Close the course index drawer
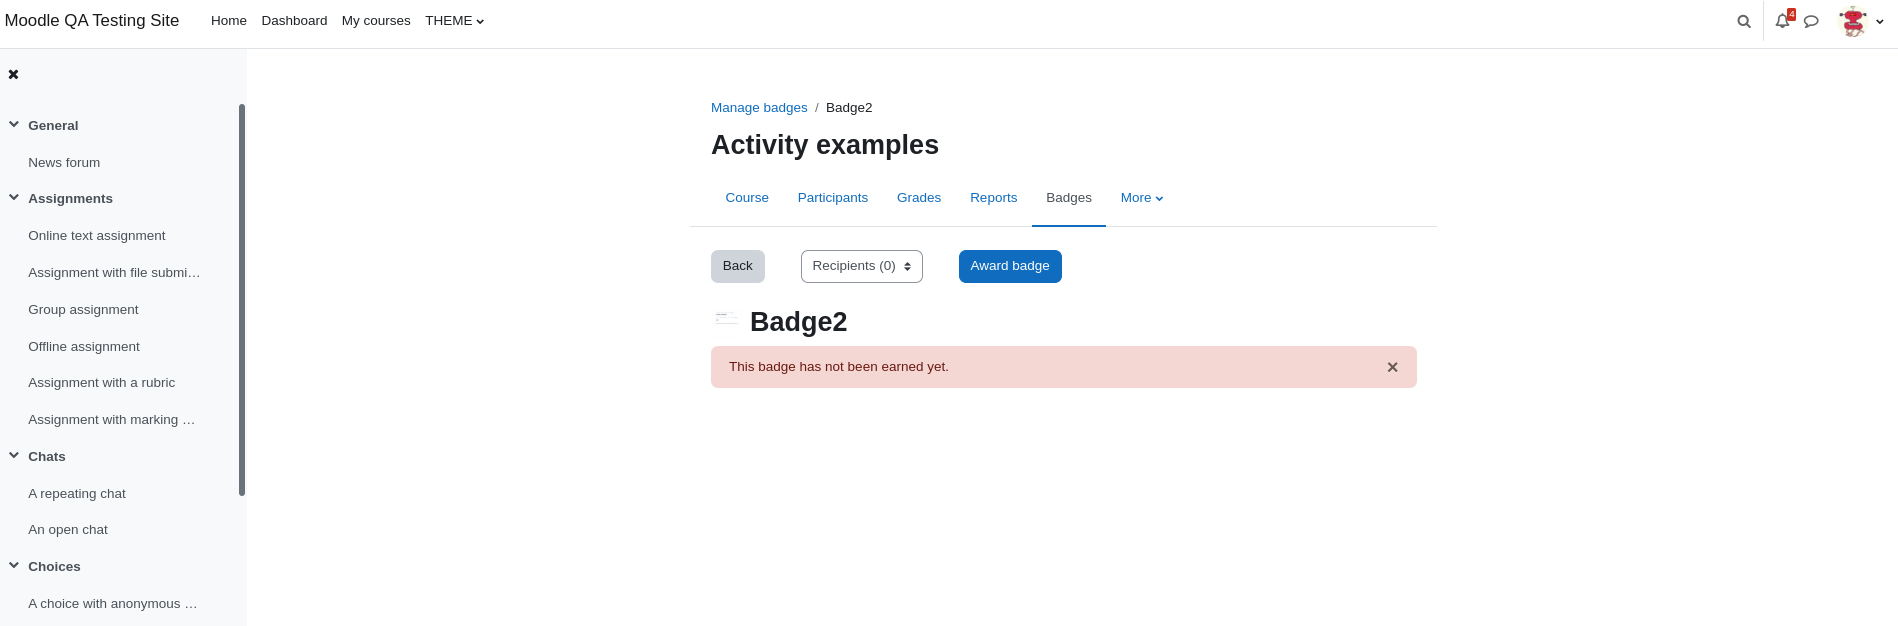The height and width of the screenshot is (626, 1898). tap(14, 75)
